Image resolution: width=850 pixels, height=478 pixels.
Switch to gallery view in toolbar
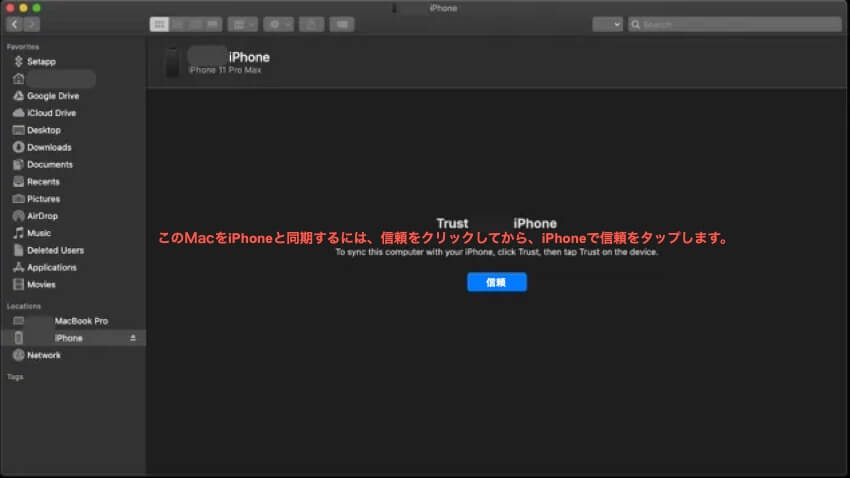click(x=213, y=24)
